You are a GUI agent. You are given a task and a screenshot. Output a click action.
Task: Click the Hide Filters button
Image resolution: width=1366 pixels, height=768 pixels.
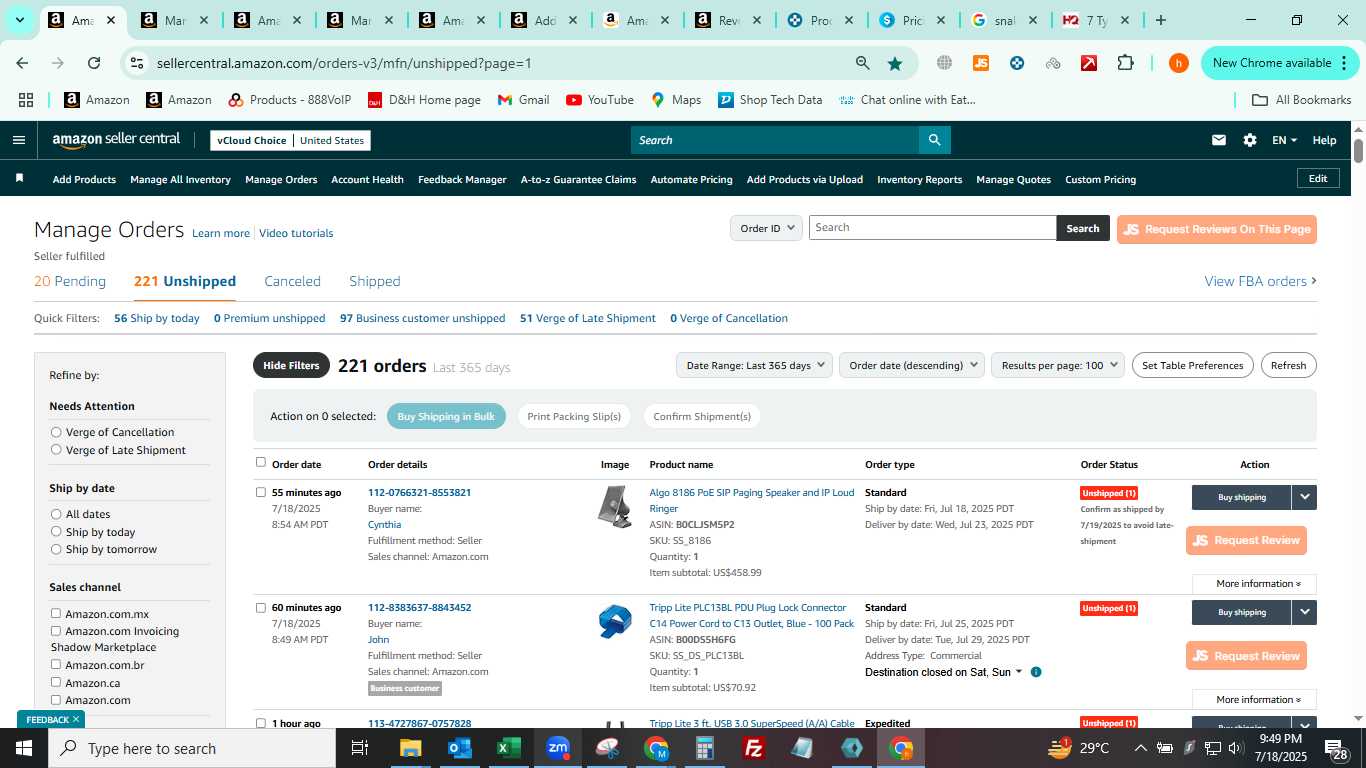click(x=291, y=365)
